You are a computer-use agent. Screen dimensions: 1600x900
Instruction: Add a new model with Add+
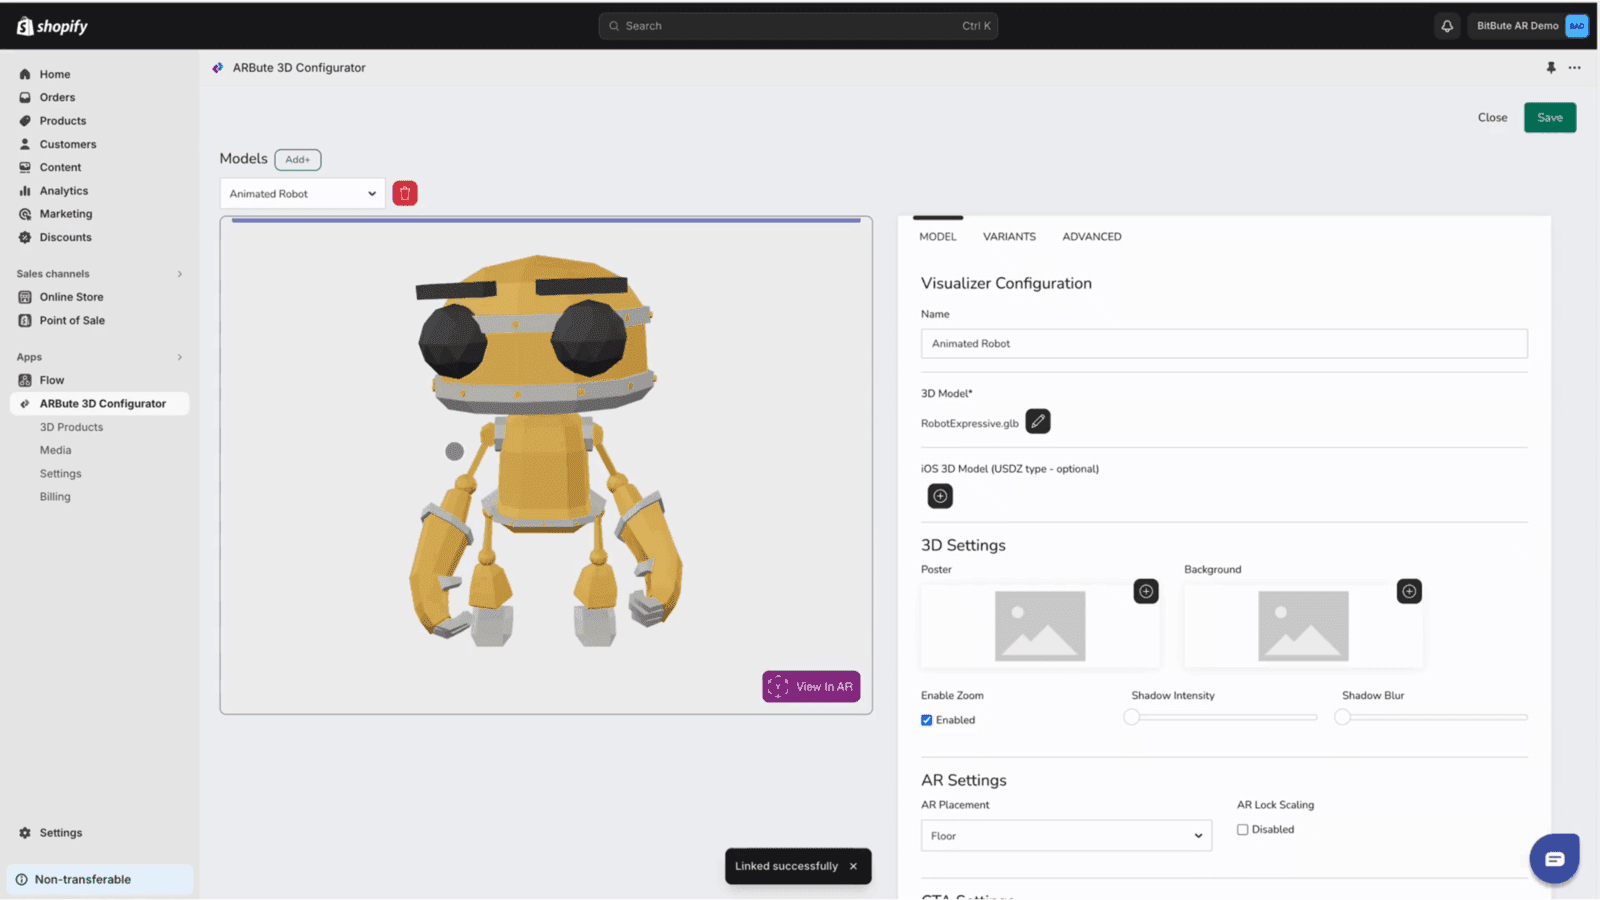click(297, 159)
